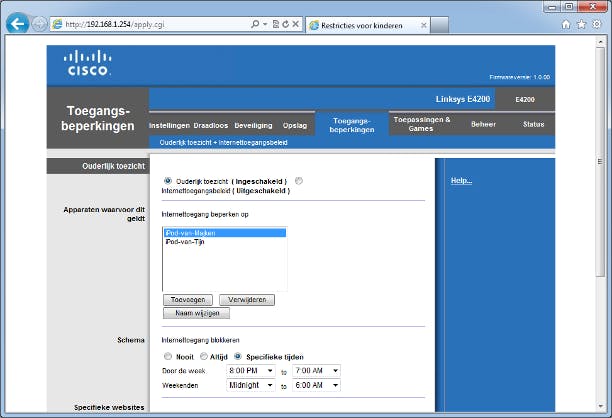Click the browser forward arrow button
Screen dimensions: 612x418
39,24
